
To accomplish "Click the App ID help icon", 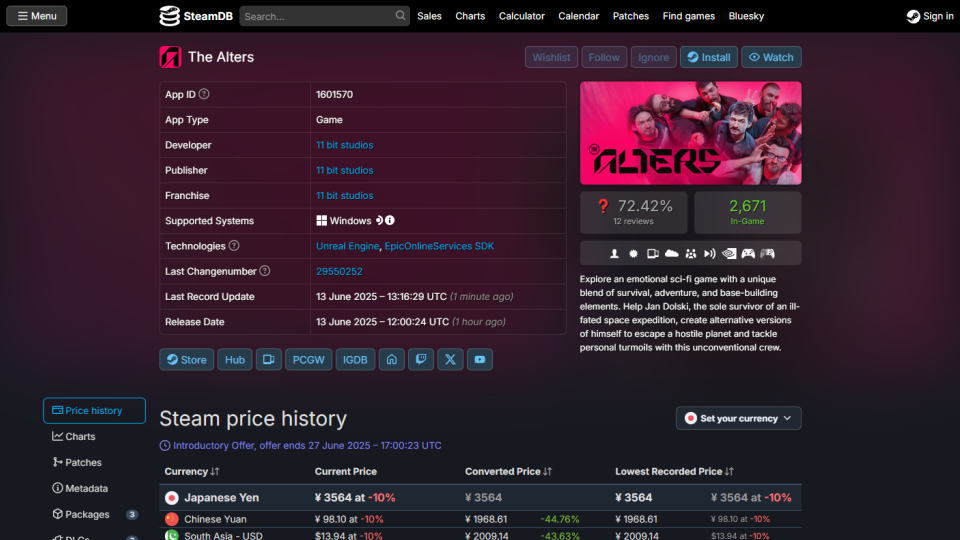I will pyautogui.click(x=204, y=94).
